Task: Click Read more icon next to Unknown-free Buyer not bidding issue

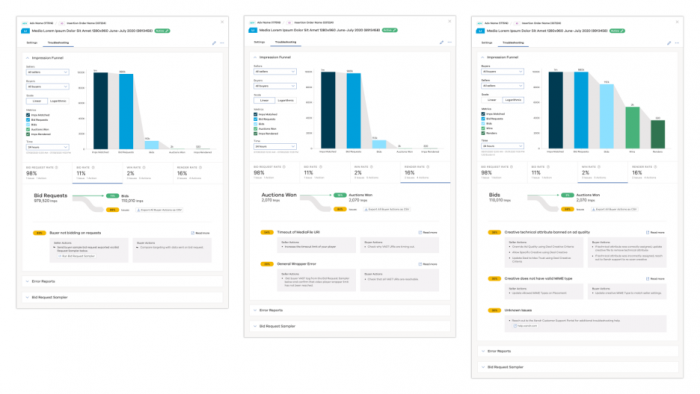Action: click(193, 233)
